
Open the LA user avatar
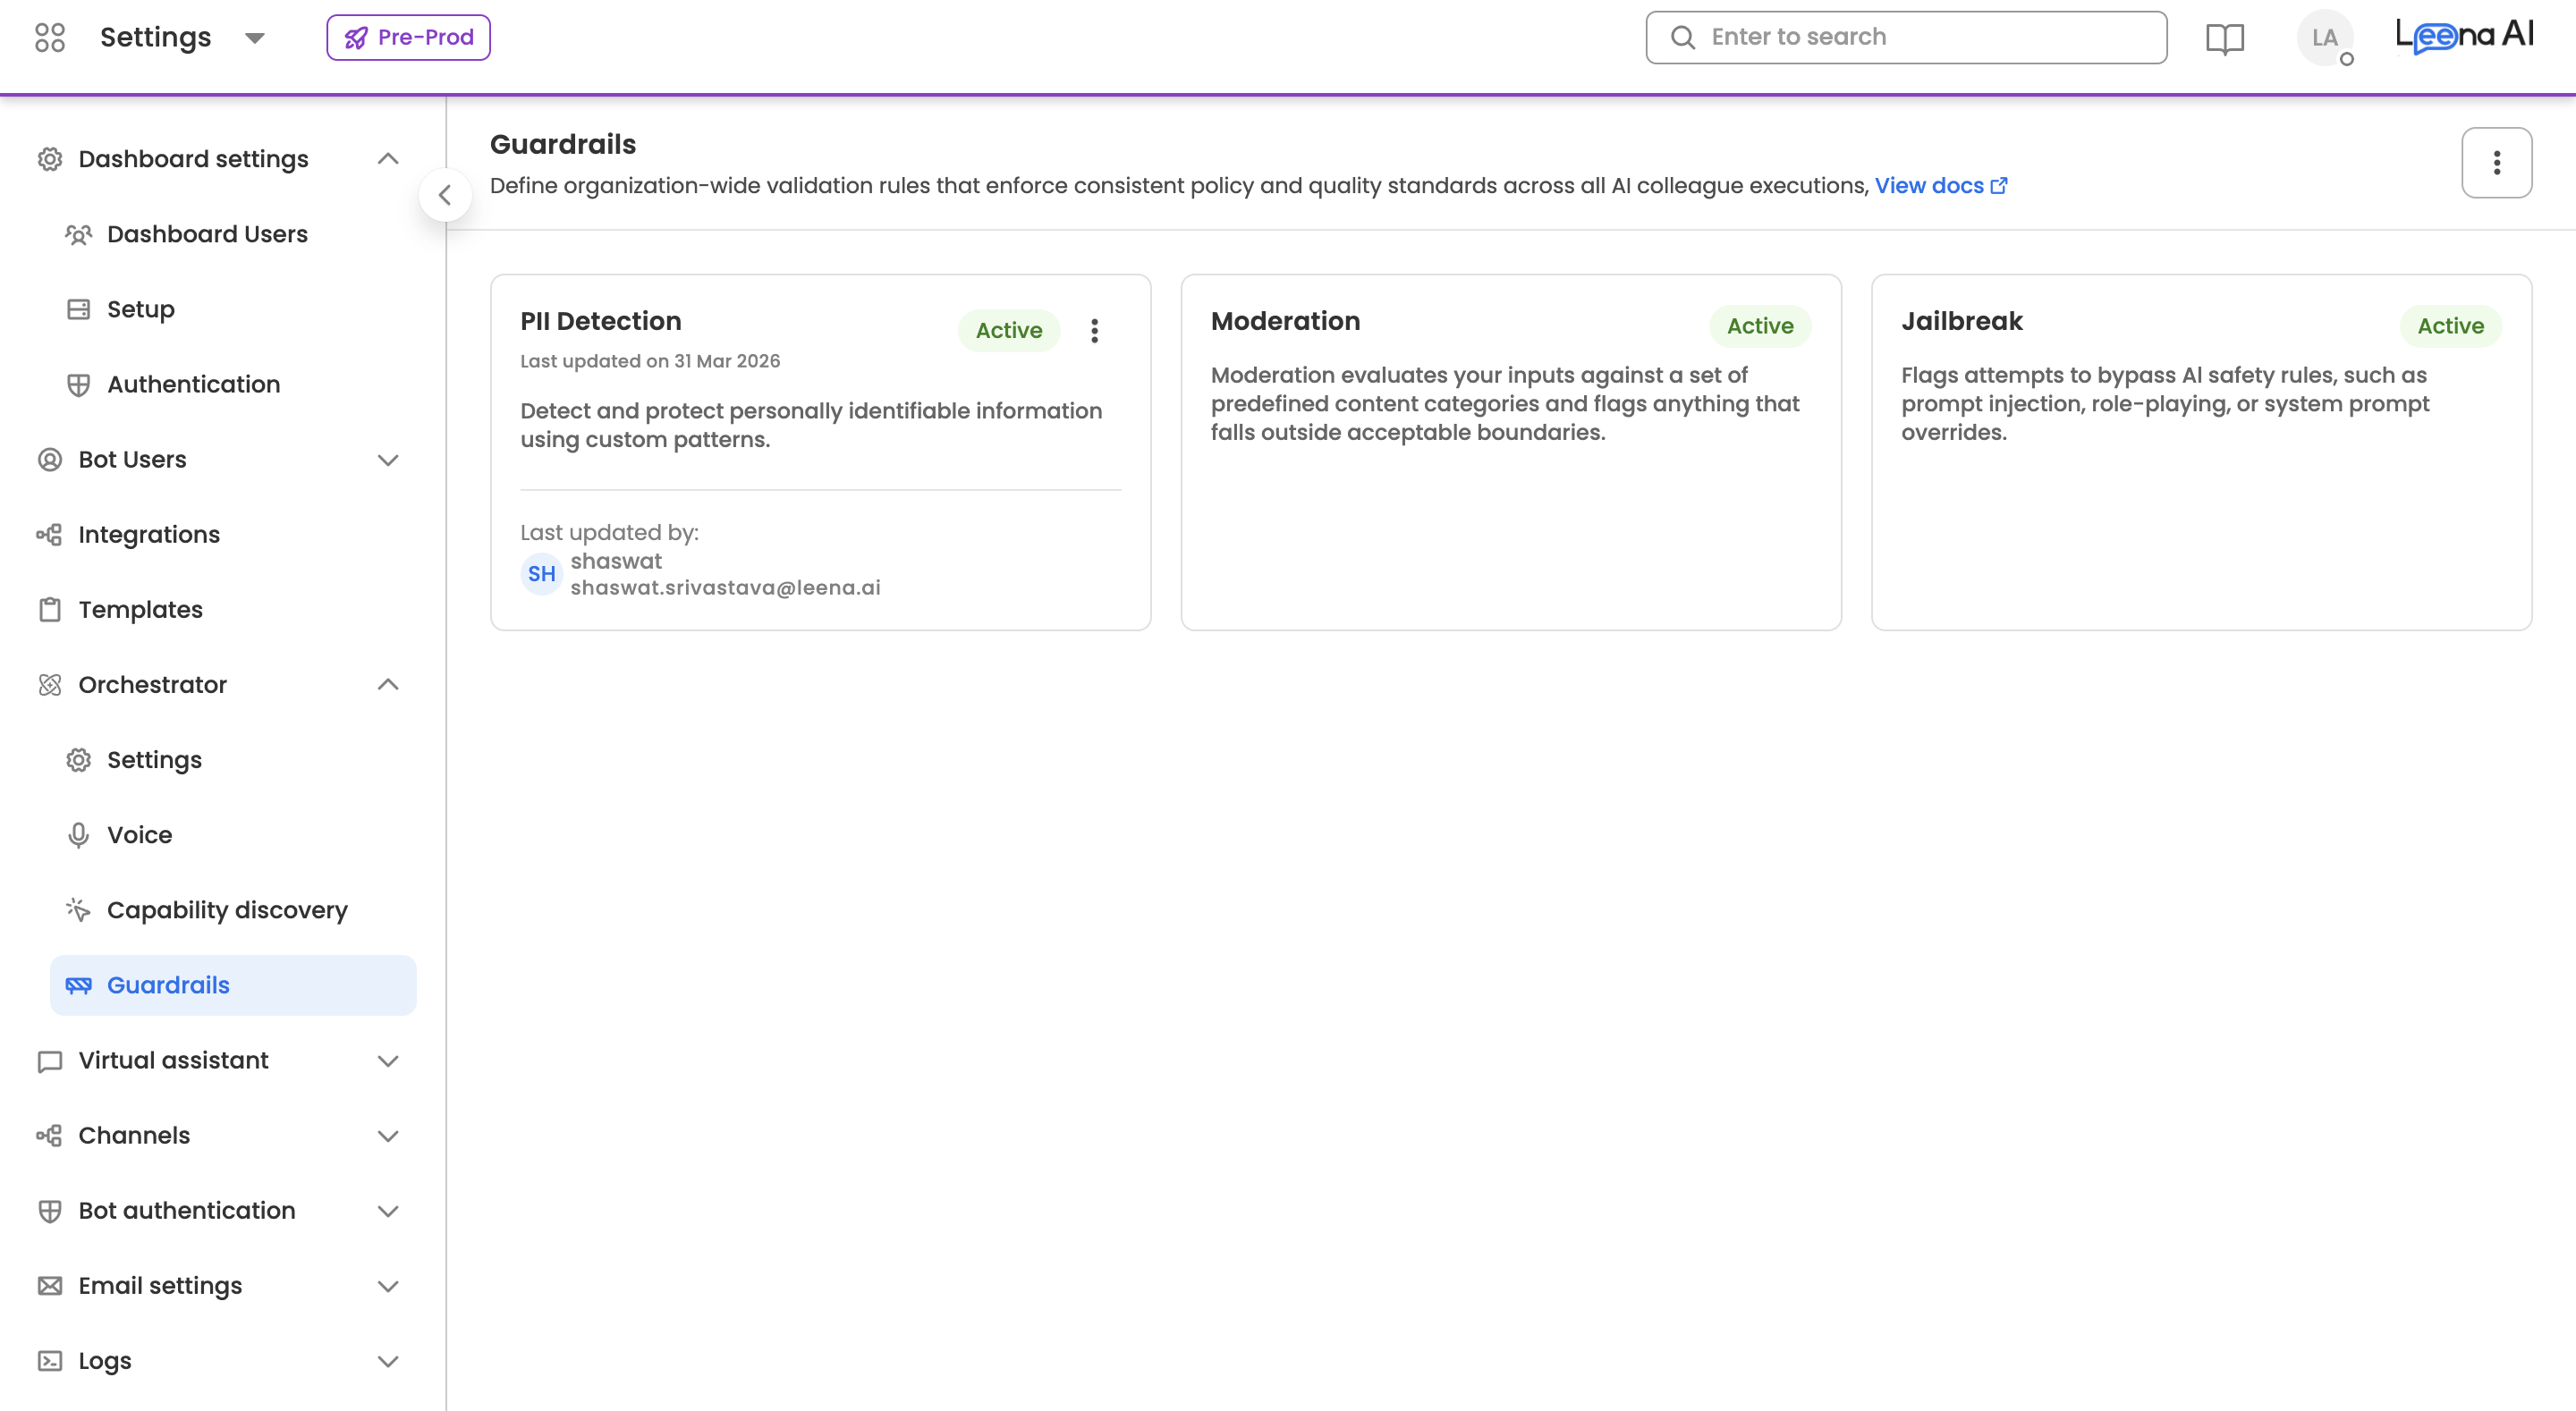[2324, 38]
